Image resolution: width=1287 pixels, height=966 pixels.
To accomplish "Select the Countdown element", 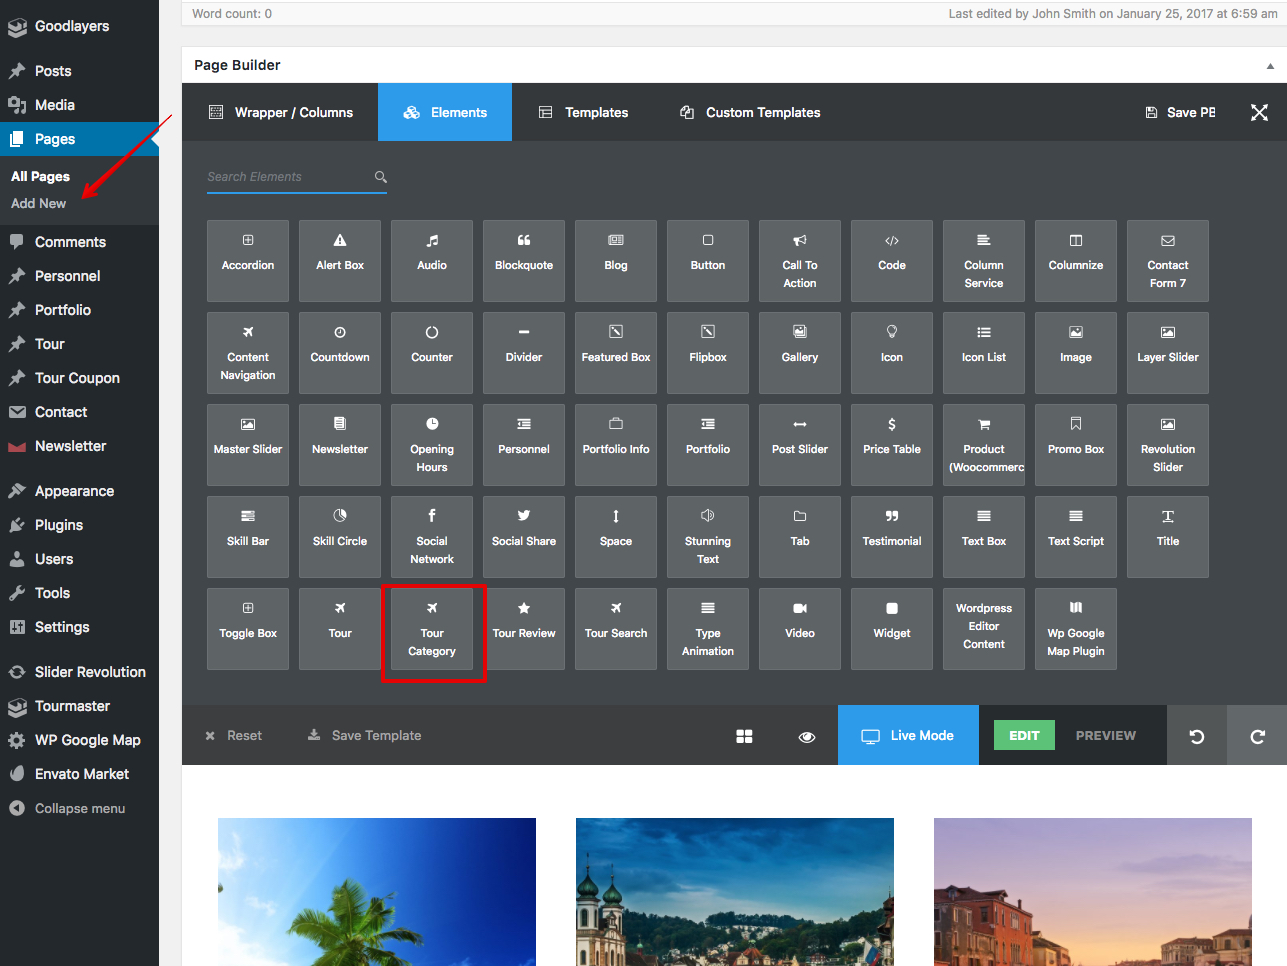I will coord(340,353).
